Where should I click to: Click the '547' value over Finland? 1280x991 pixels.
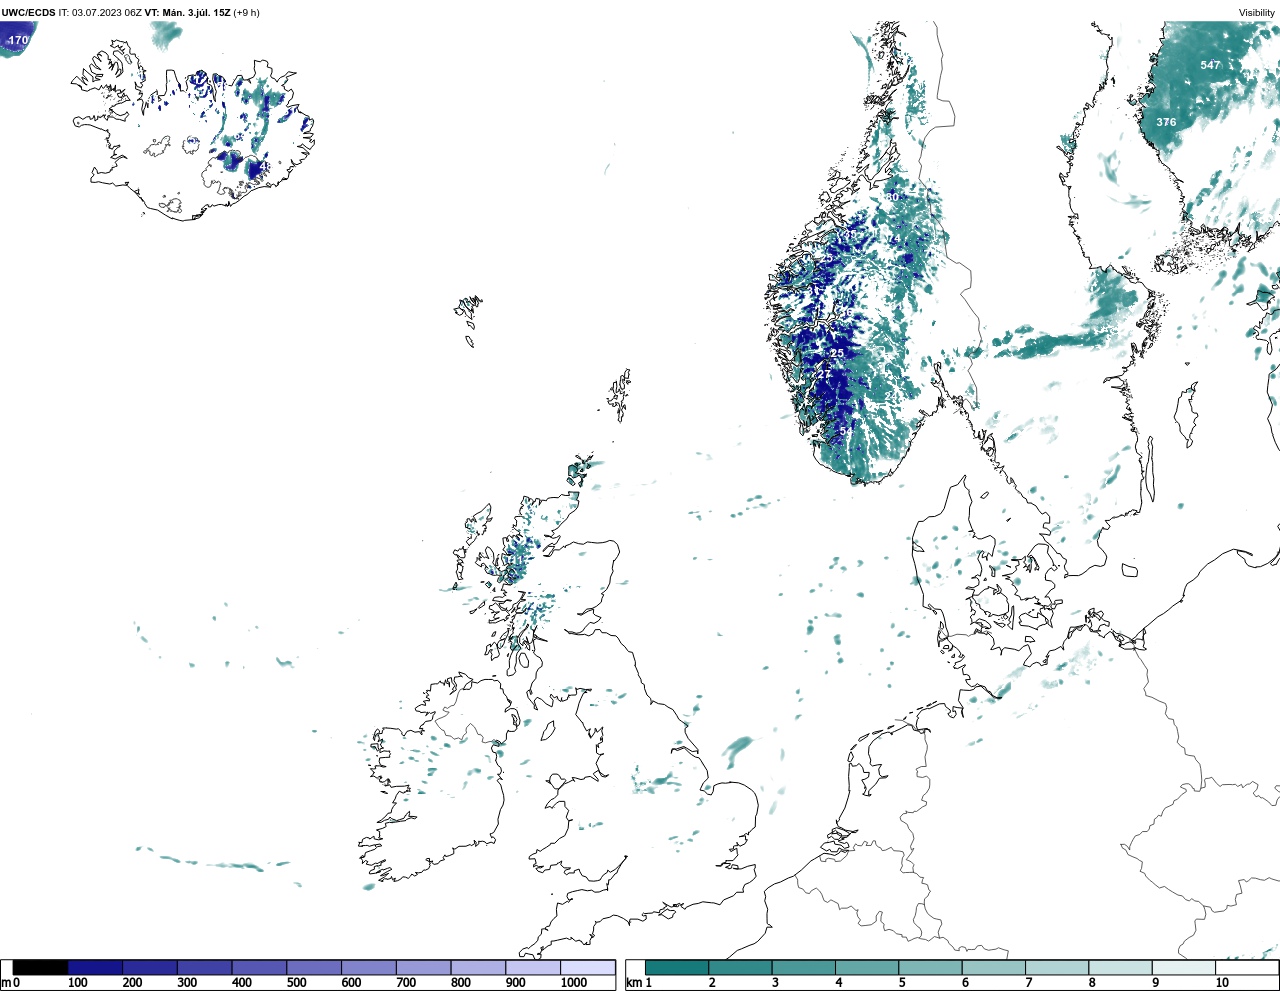[1210, 65]
